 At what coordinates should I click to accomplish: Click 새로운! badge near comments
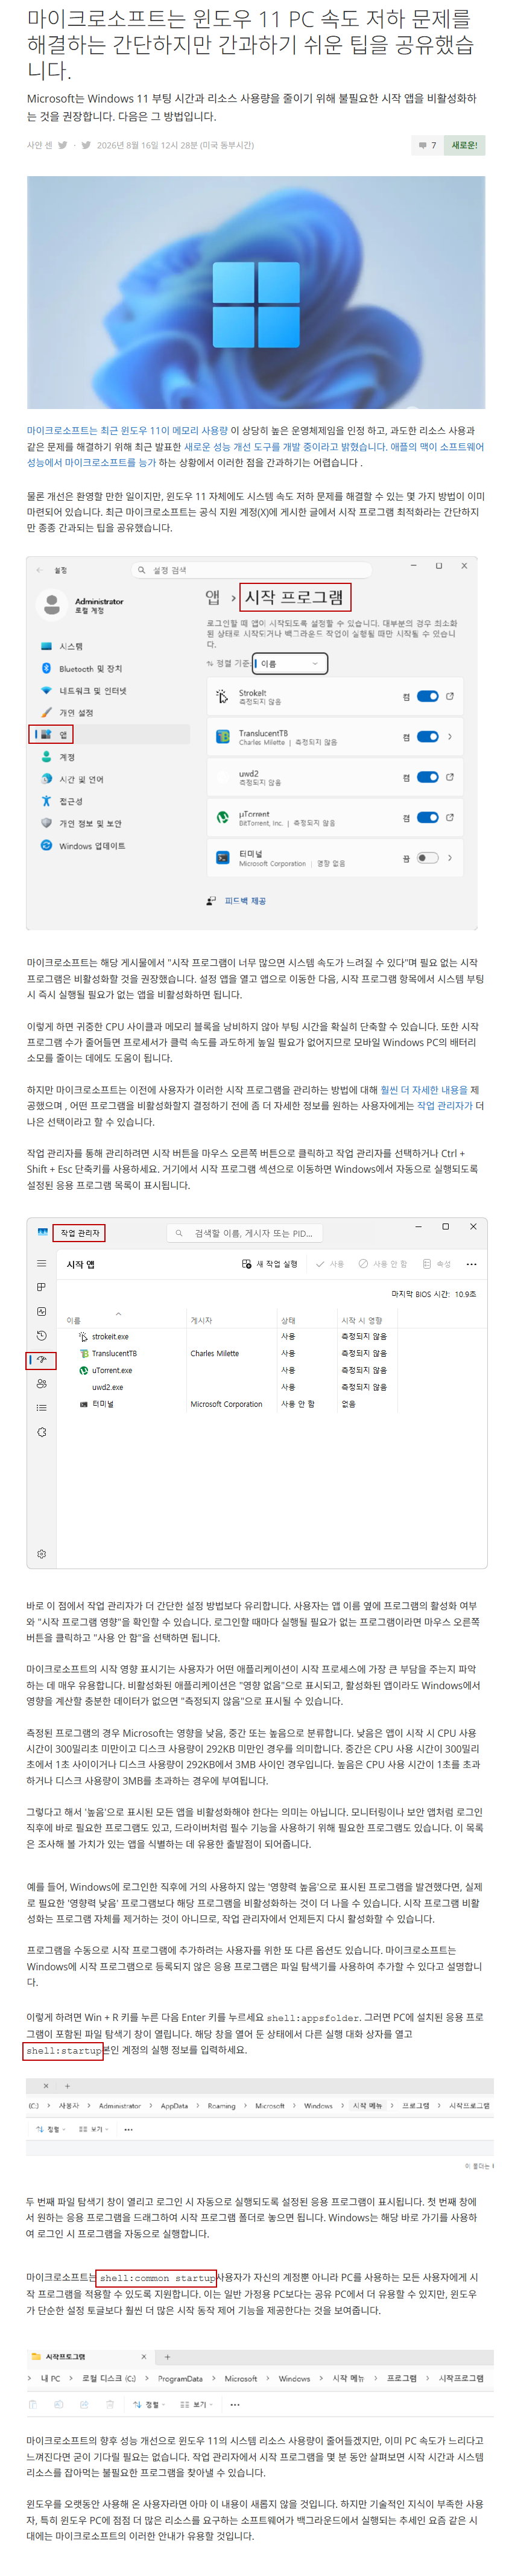[464, 145]
